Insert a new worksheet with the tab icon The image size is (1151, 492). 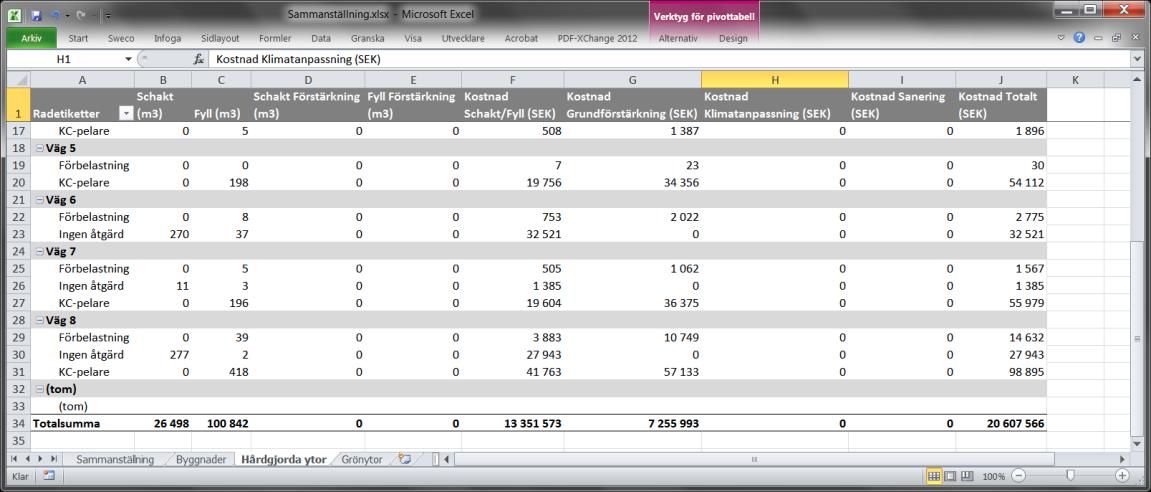point(404,459)
